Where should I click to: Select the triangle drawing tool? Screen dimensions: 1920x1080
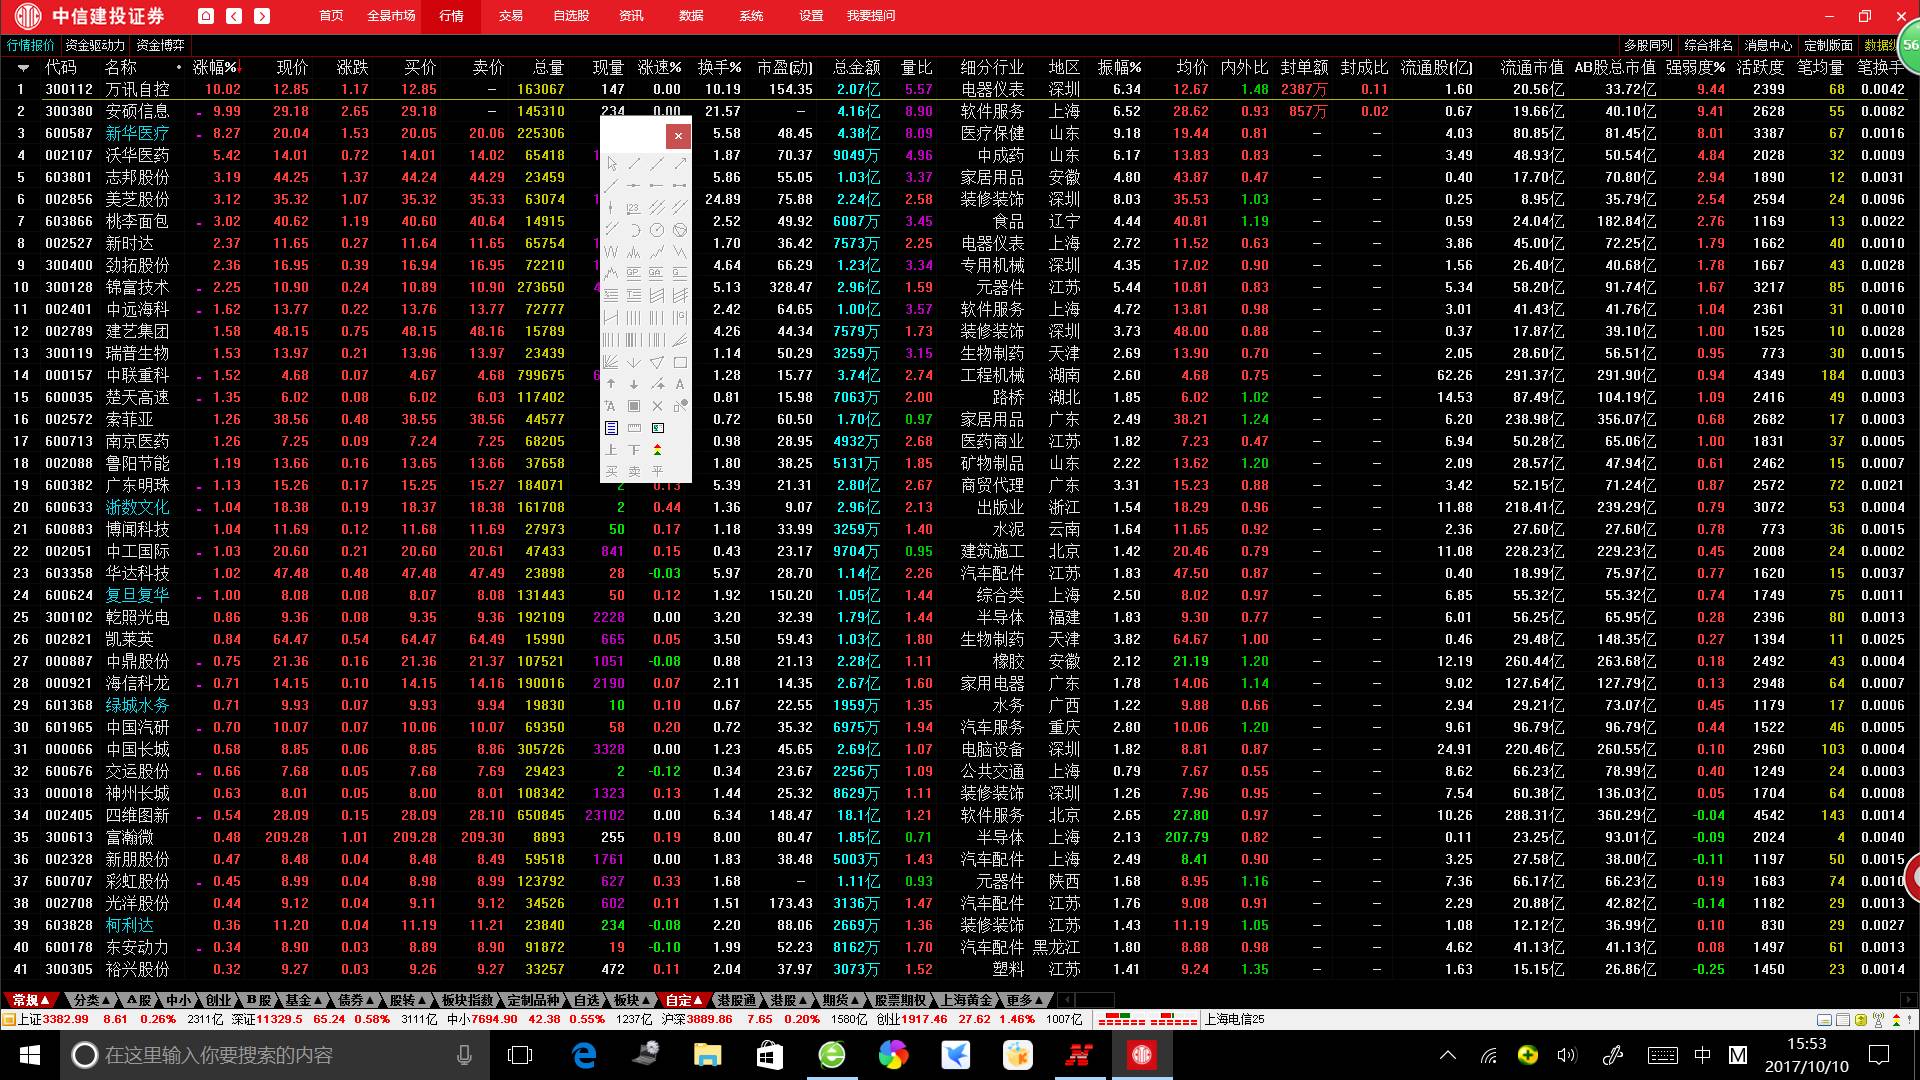pyautogui.click(x=657, y=362)
